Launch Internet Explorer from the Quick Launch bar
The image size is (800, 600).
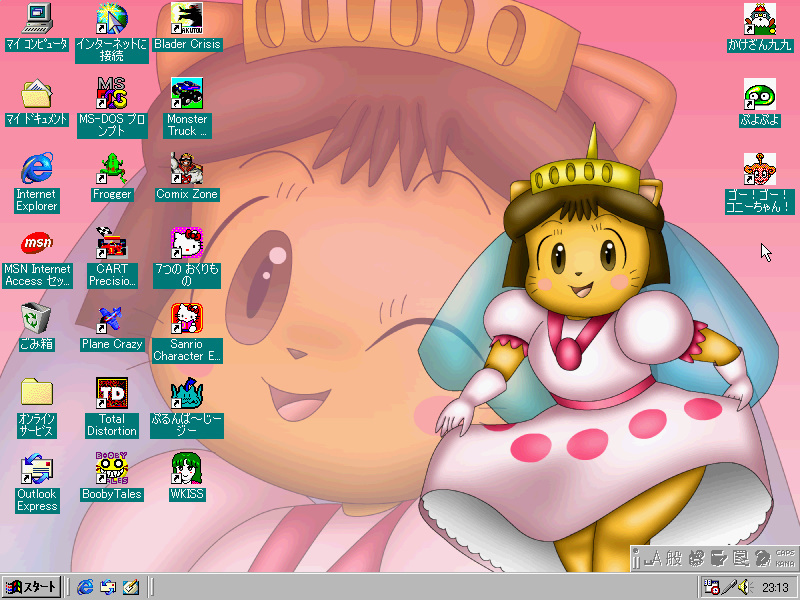coord(85,587)
